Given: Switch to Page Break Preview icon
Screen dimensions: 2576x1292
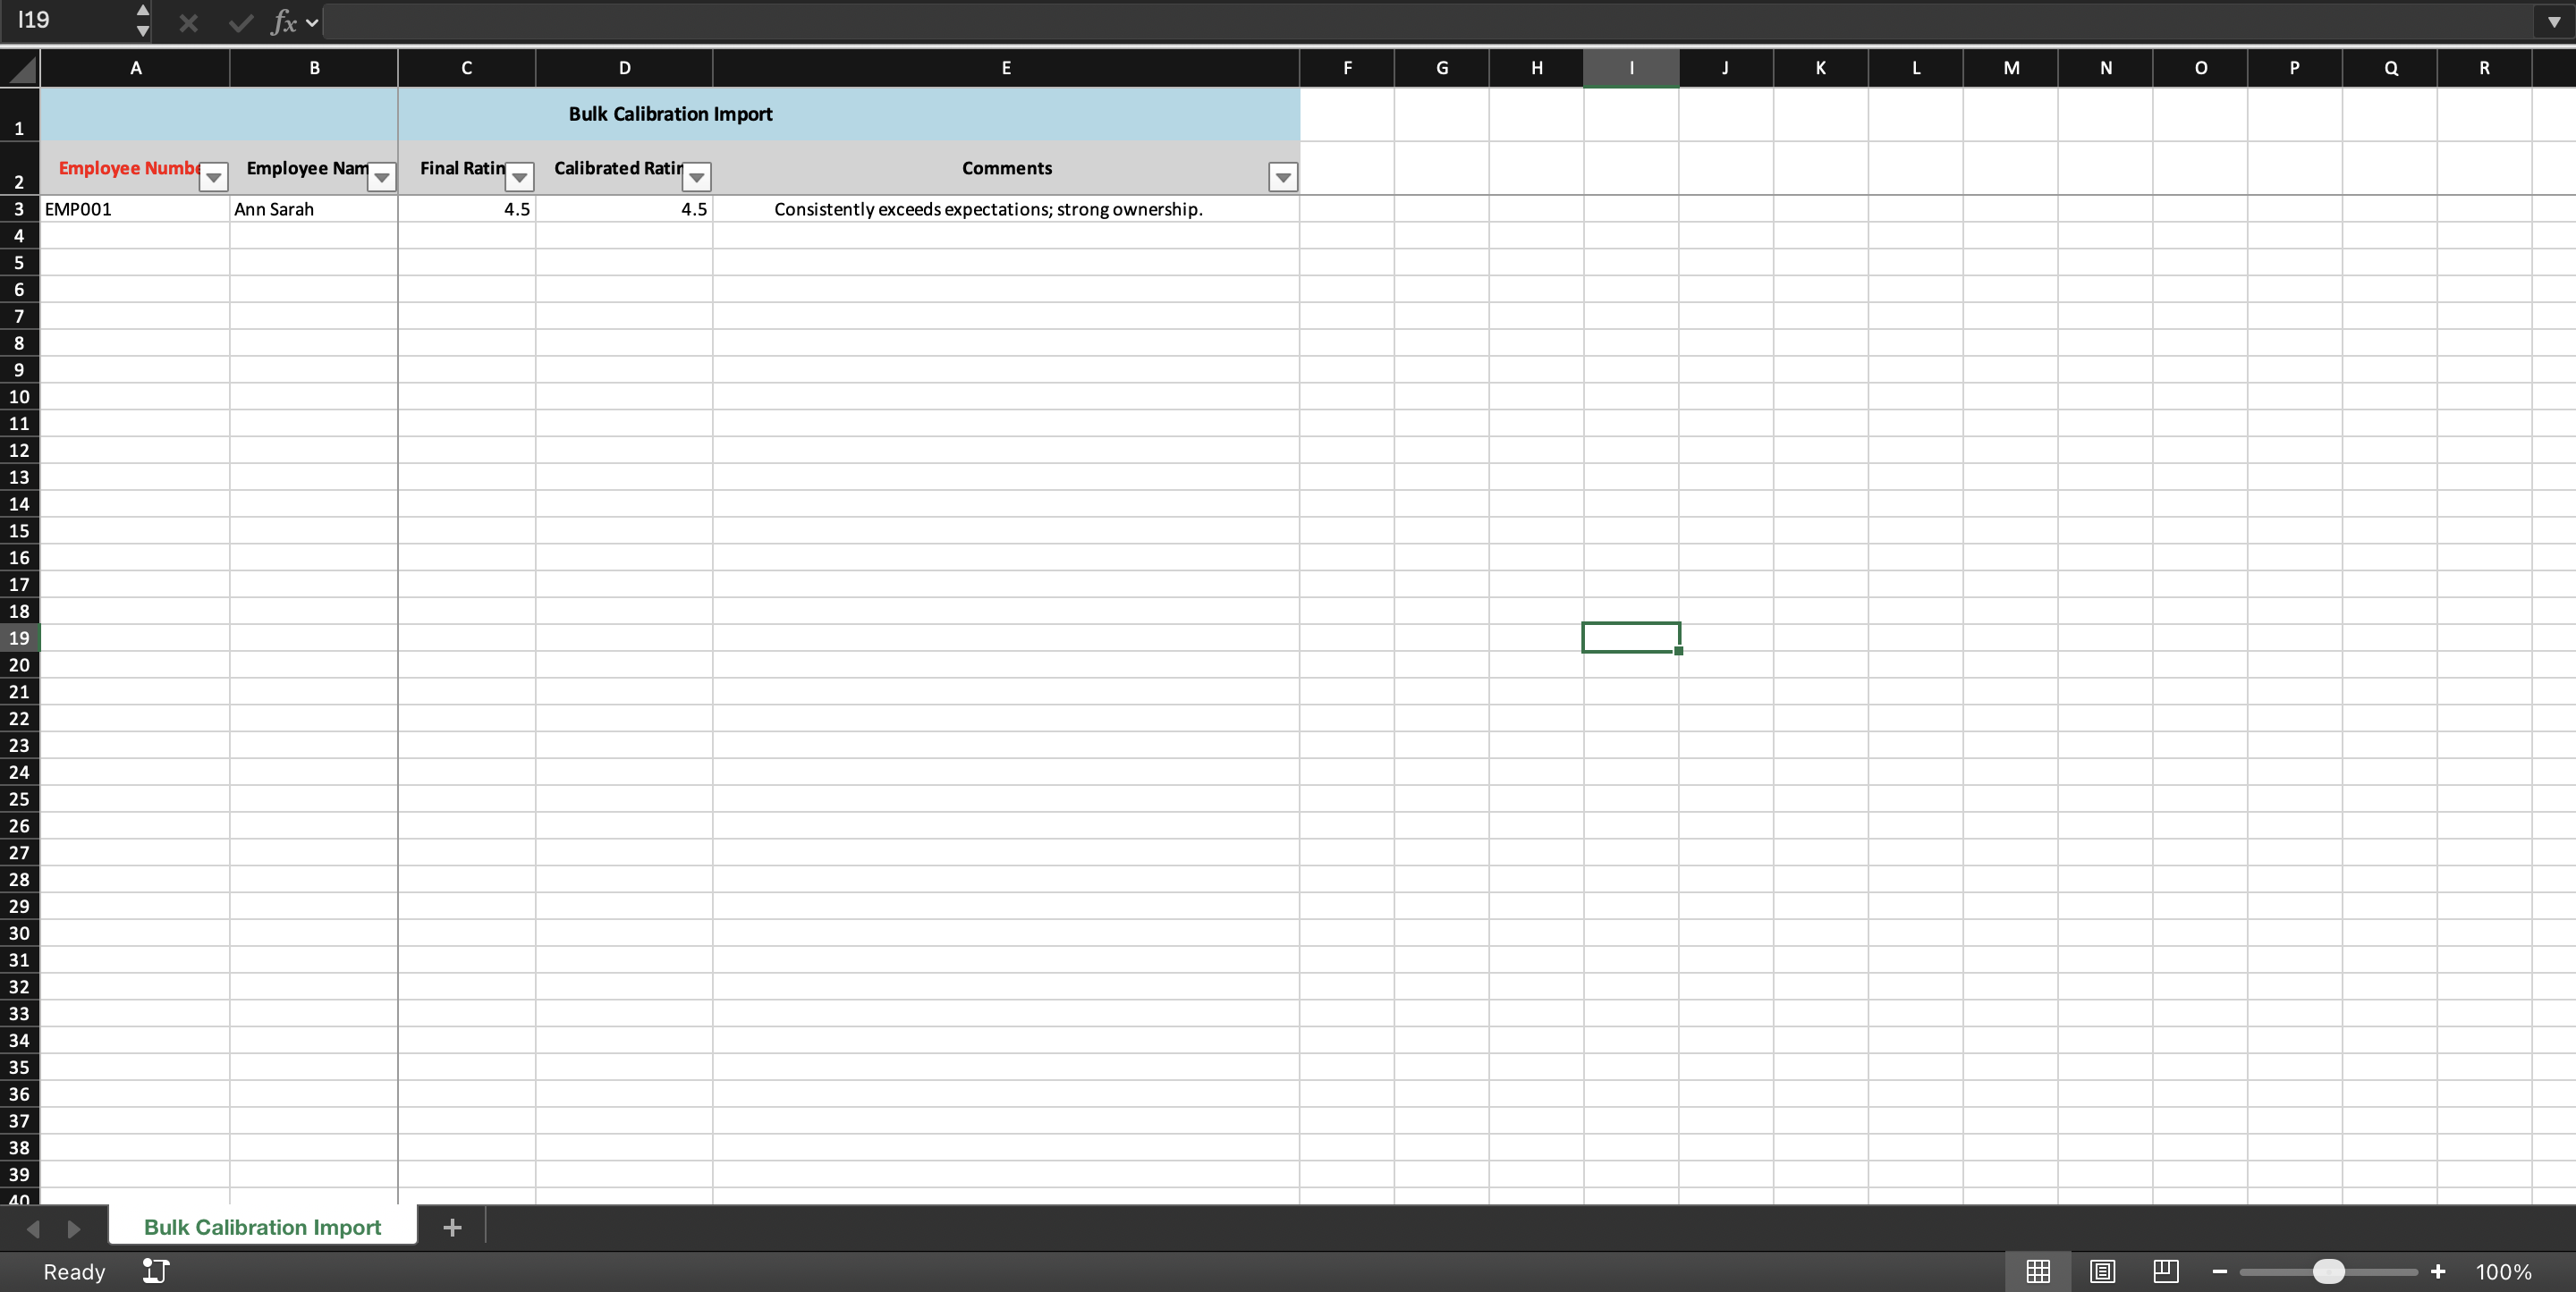Looking at the screenshot, I should coord(2165,1271).
